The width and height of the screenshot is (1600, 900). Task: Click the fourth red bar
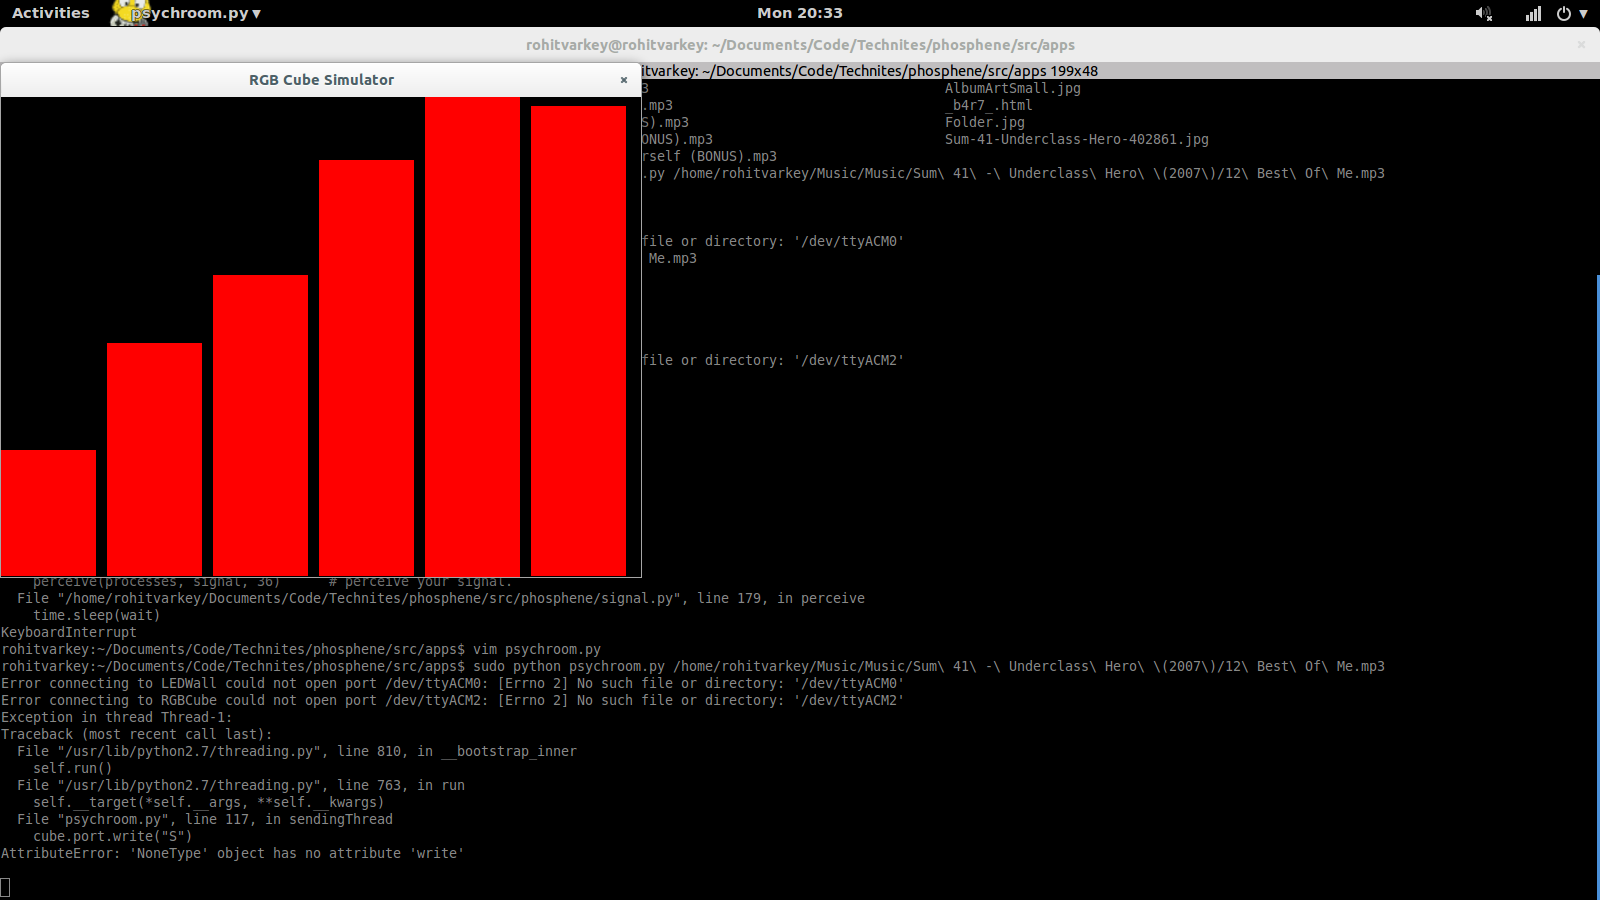click(366, 368)
